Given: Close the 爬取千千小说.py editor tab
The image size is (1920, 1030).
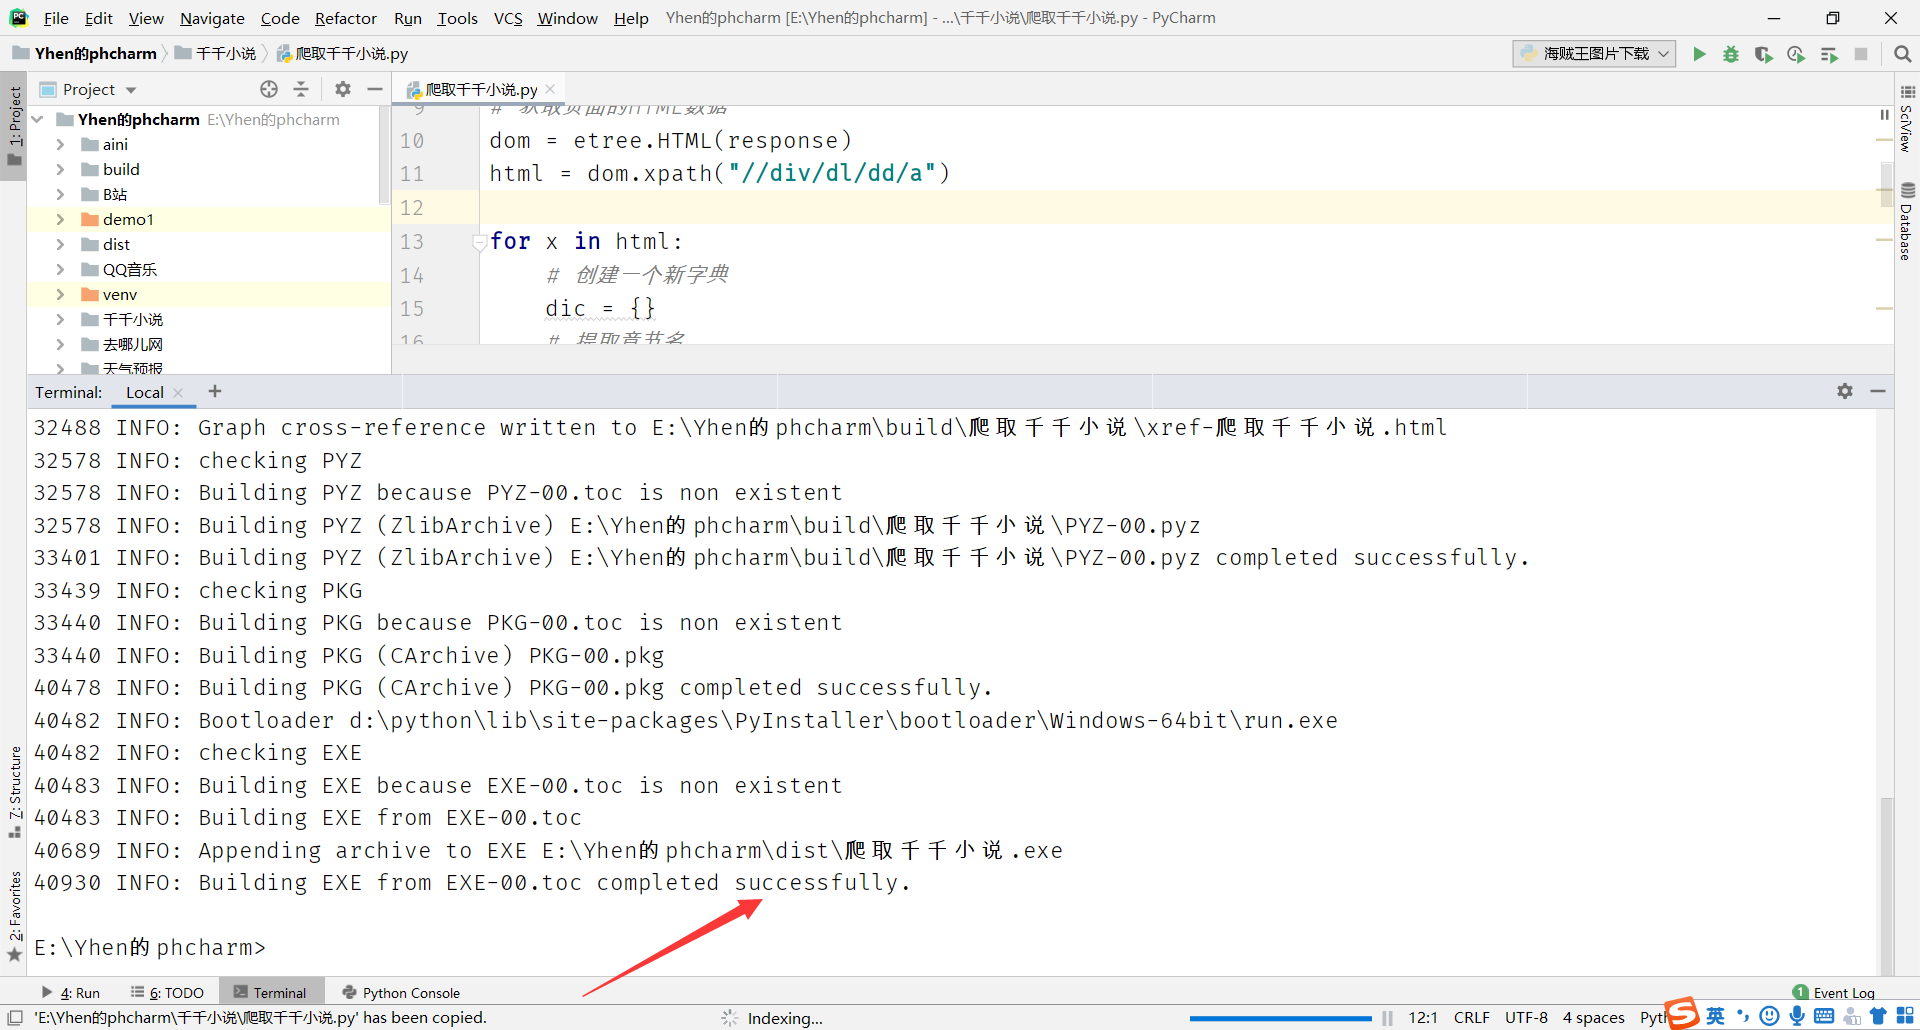Looking at the screenshot, I should pos(550,89).
